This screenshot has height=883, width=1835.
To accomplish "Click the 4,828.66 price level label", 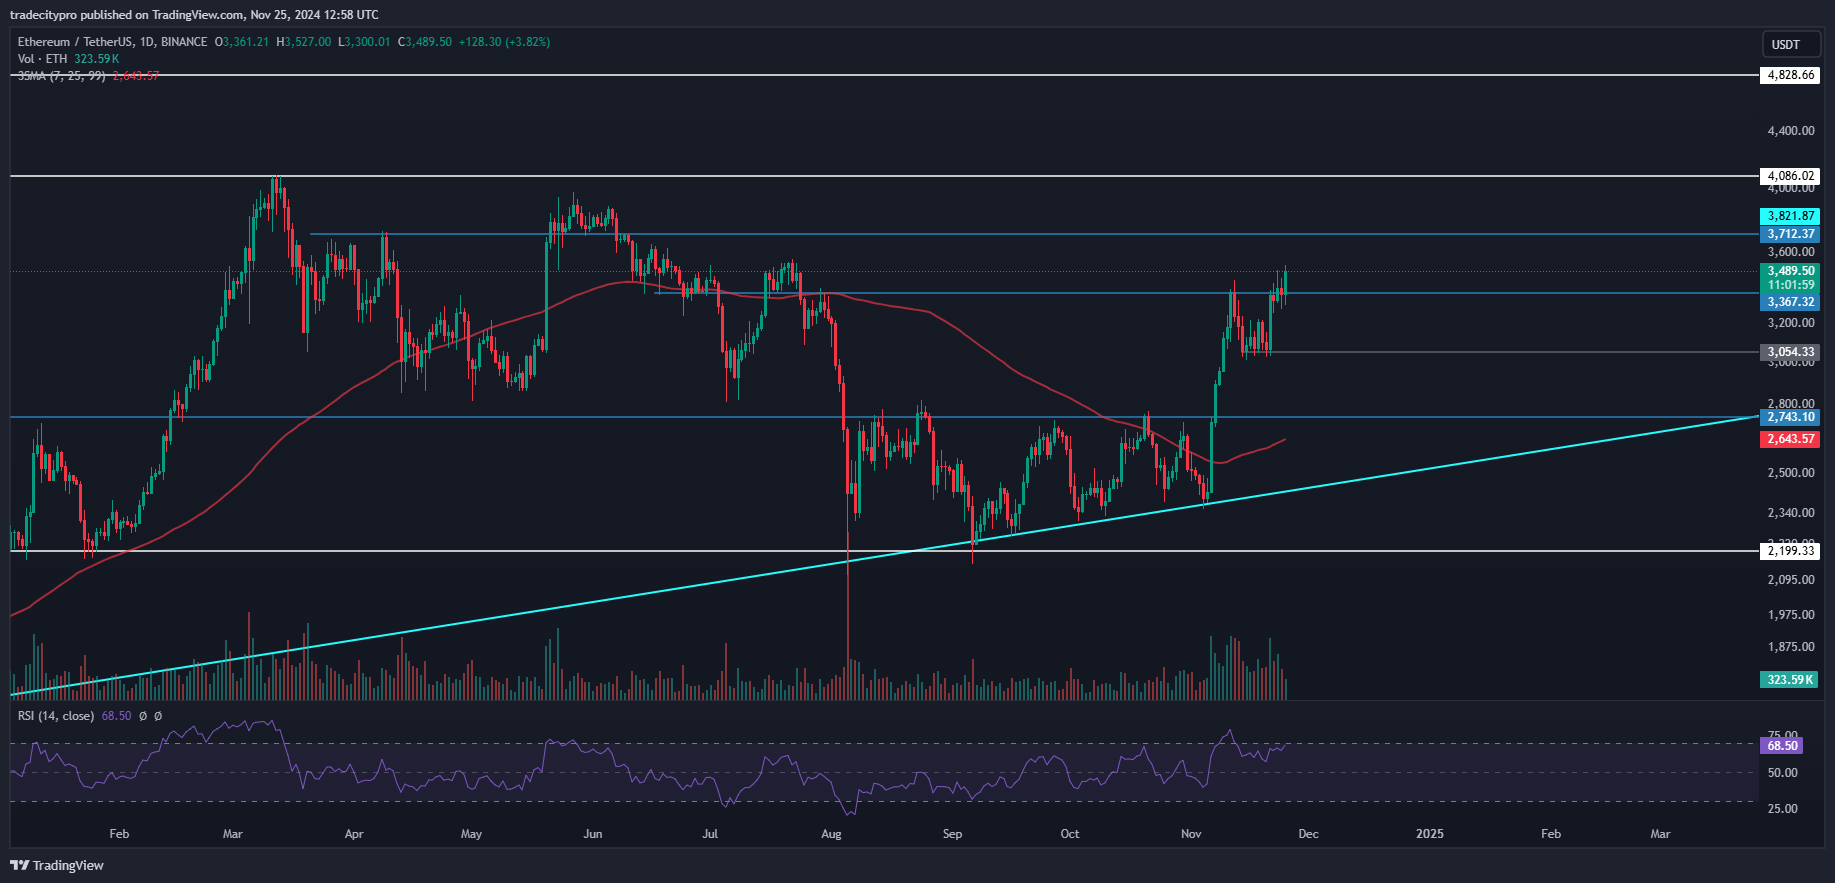I will click(1790, 75).
